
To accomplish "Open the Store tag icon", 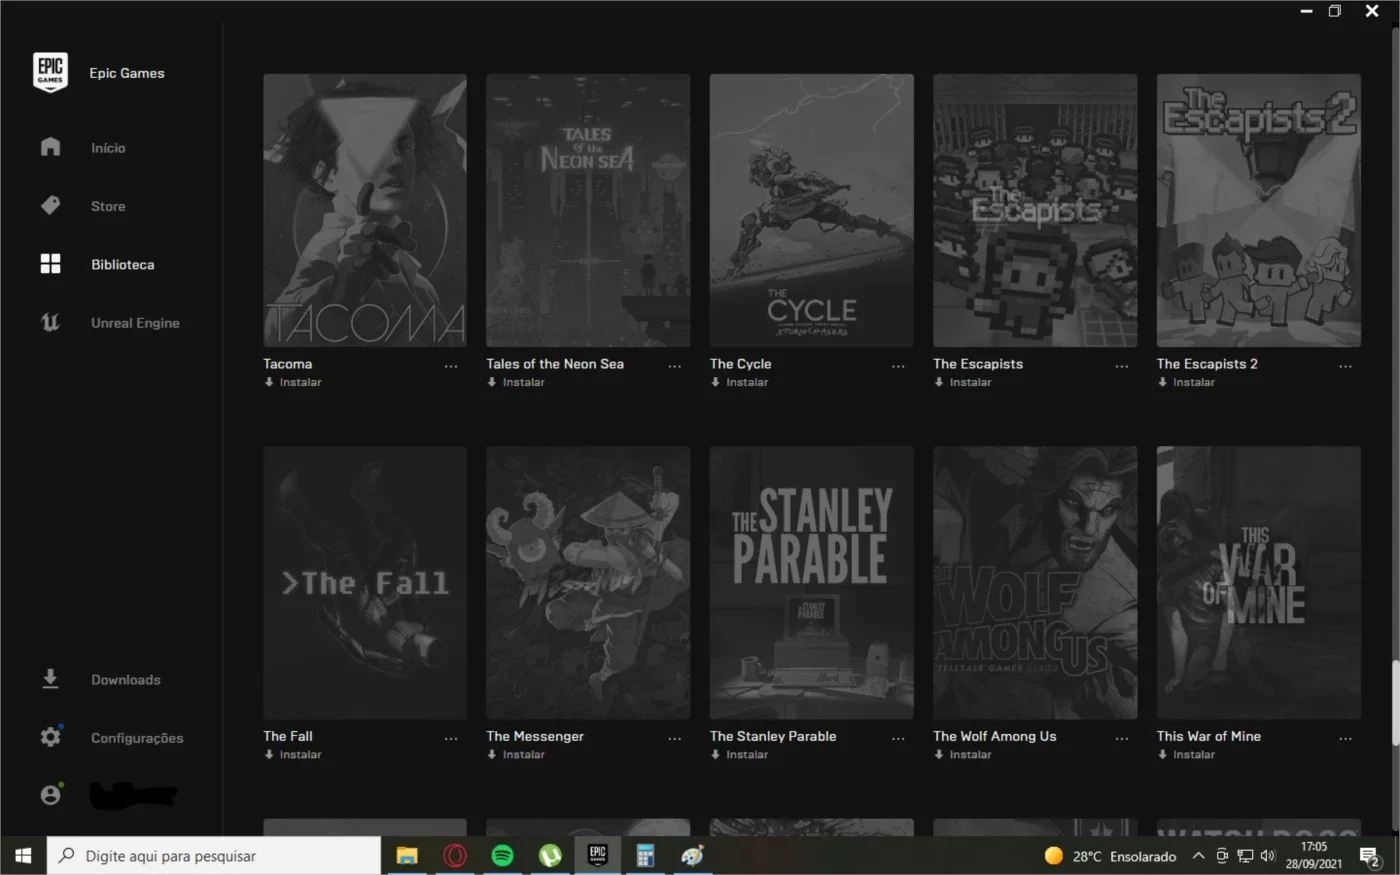I will (50, 205).
